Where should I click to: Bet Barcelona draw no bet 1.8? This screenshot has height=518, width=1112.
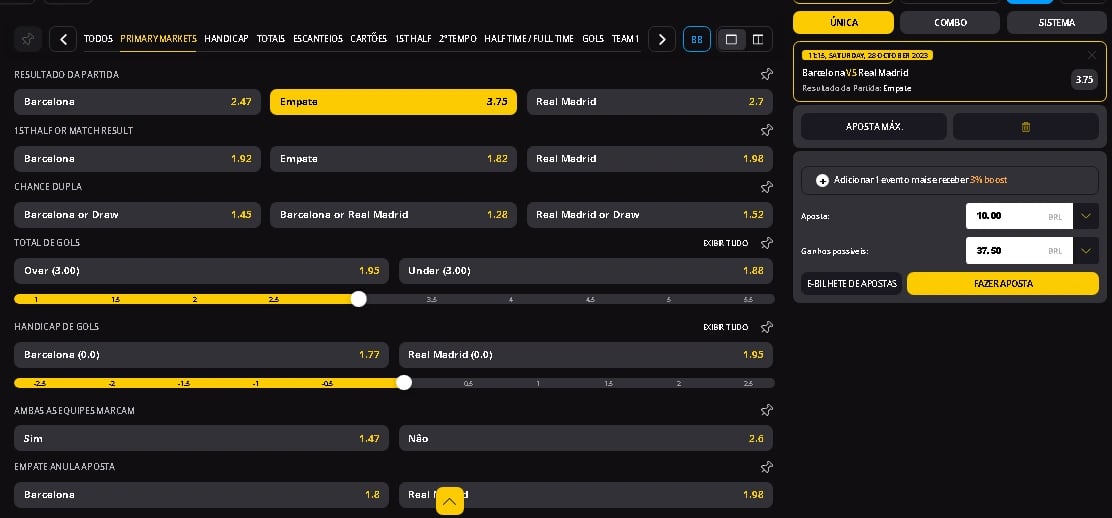pyautogui.click(x=201, y=495)
